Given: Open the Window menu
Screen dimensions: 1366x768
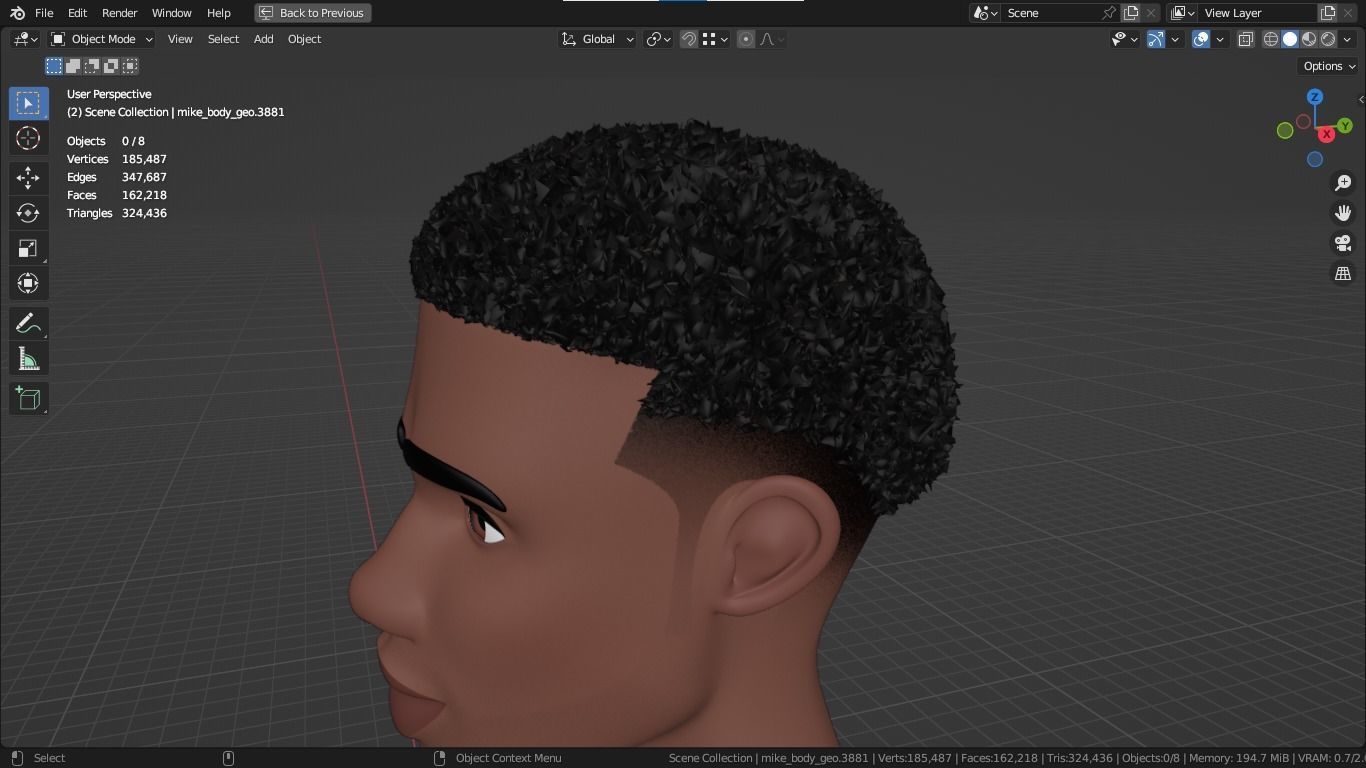Looking at the screenshot, I should [171, 13].
